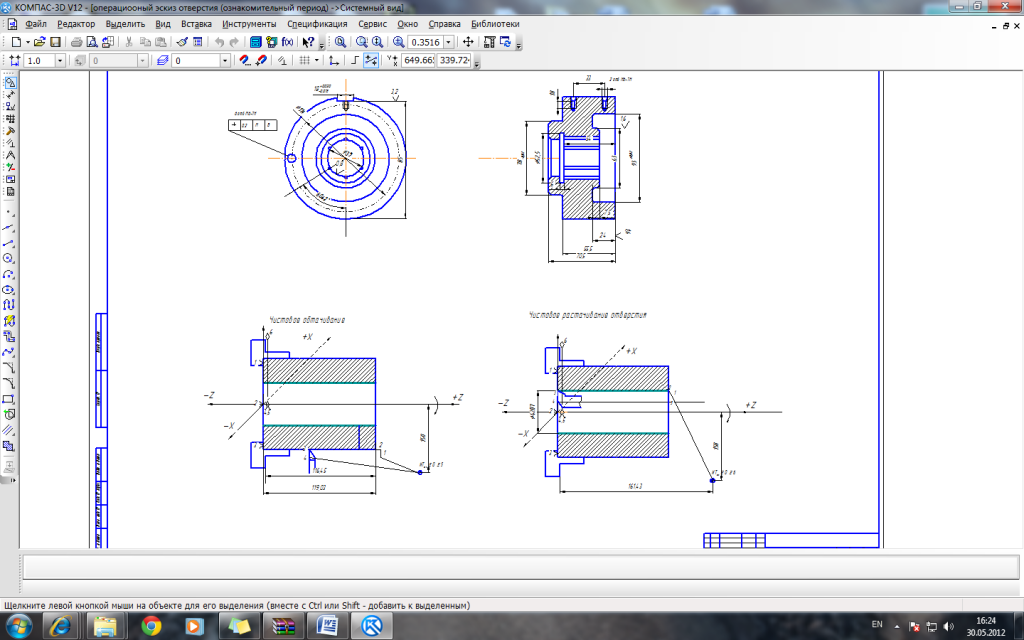Click the Windows Start button
Screen dimensions: 1024x640
(18, 626)
